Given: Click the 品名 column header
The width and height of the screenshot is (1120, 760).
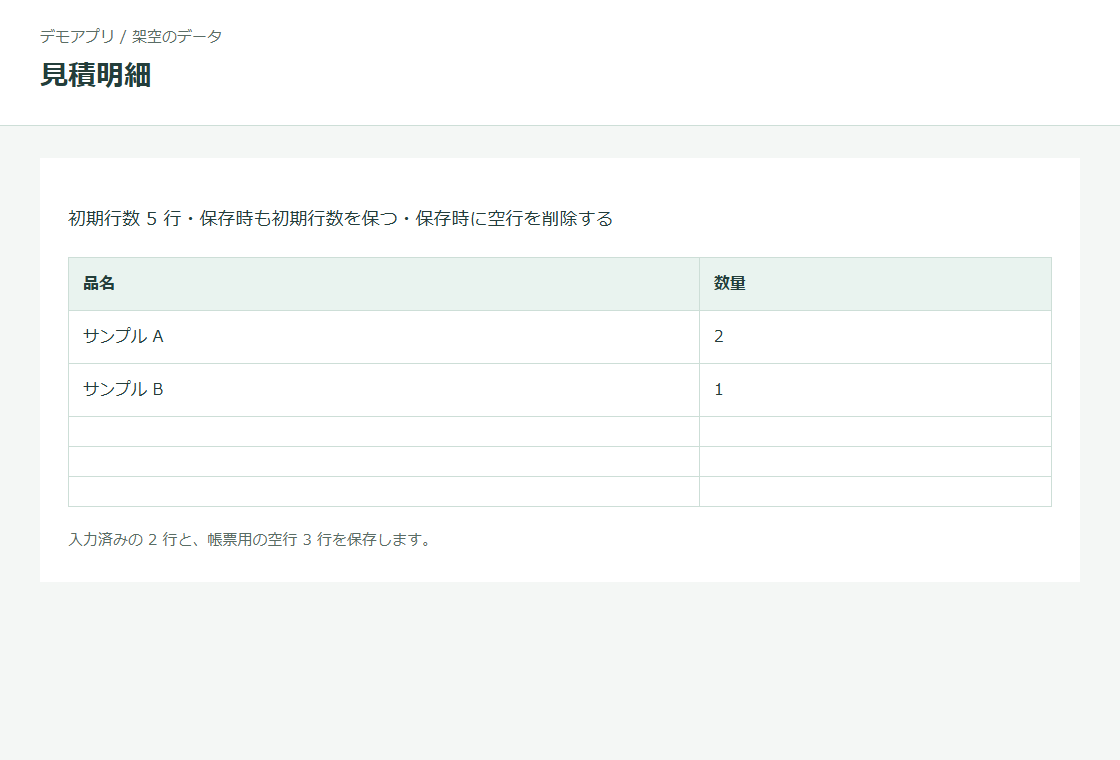Looking at the screenshot, I should tap(384, 284).
